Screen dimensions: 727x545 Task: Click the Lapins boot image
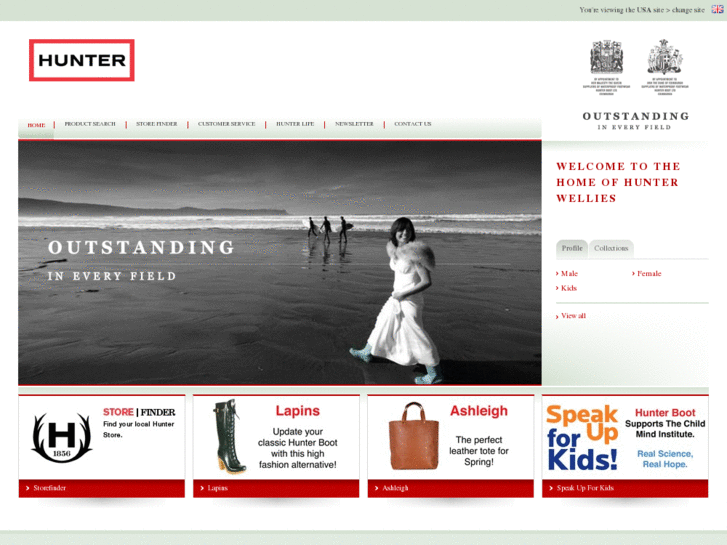[x=229, y=436]
